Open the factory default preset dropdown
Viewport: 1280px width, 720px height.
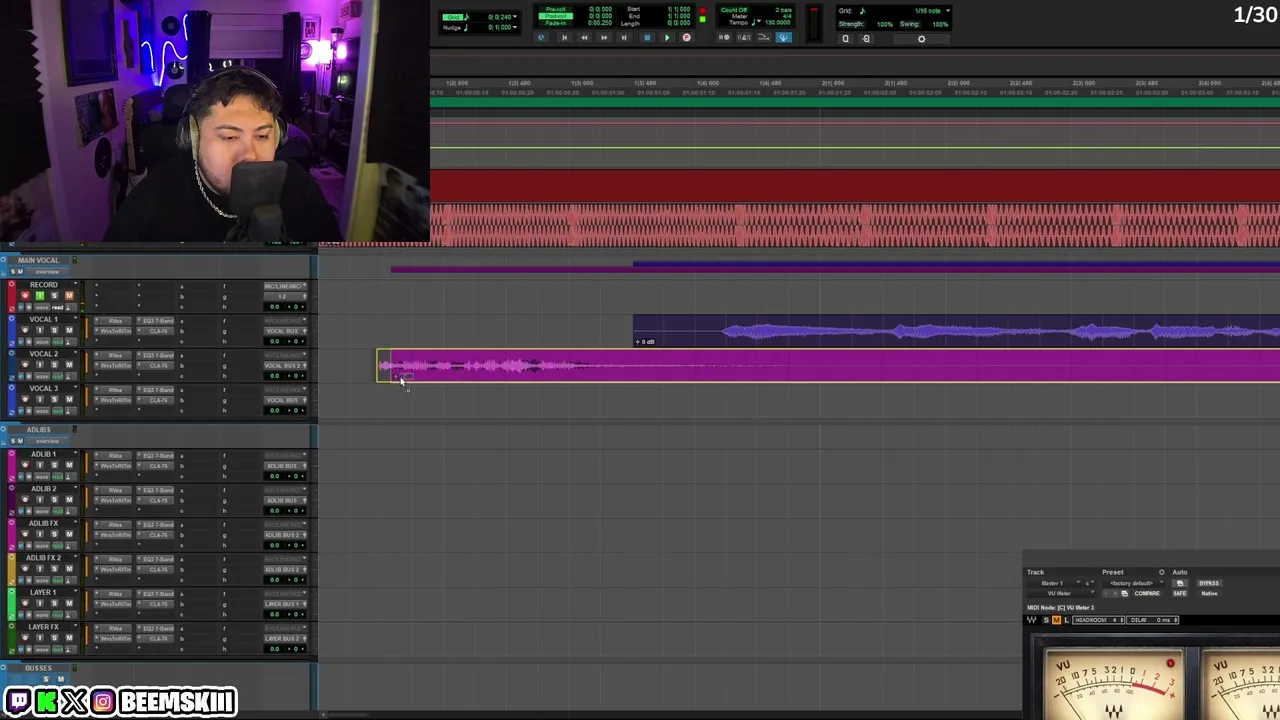1132,583
